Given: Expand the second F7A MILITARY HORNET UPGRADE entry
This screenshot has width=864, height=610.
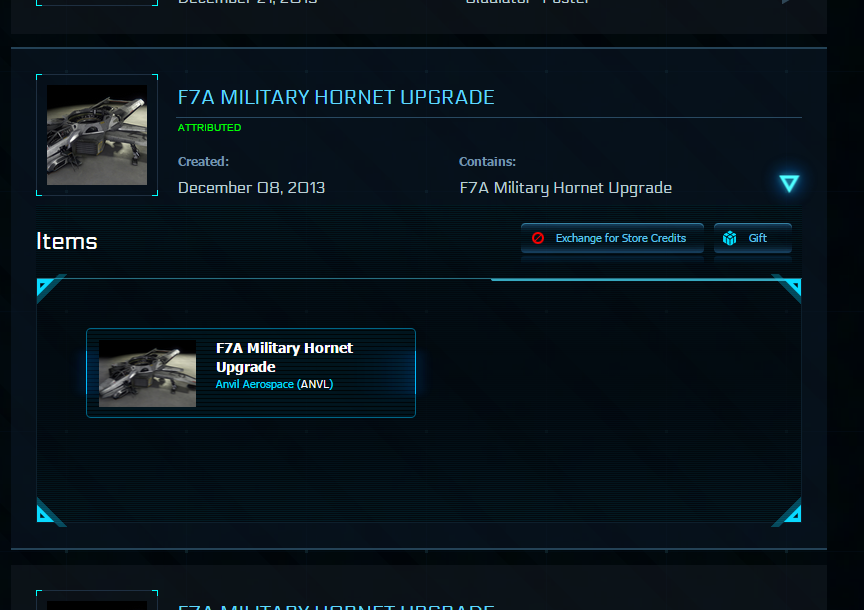Looking at the screenshot, I should pos(337,605).
